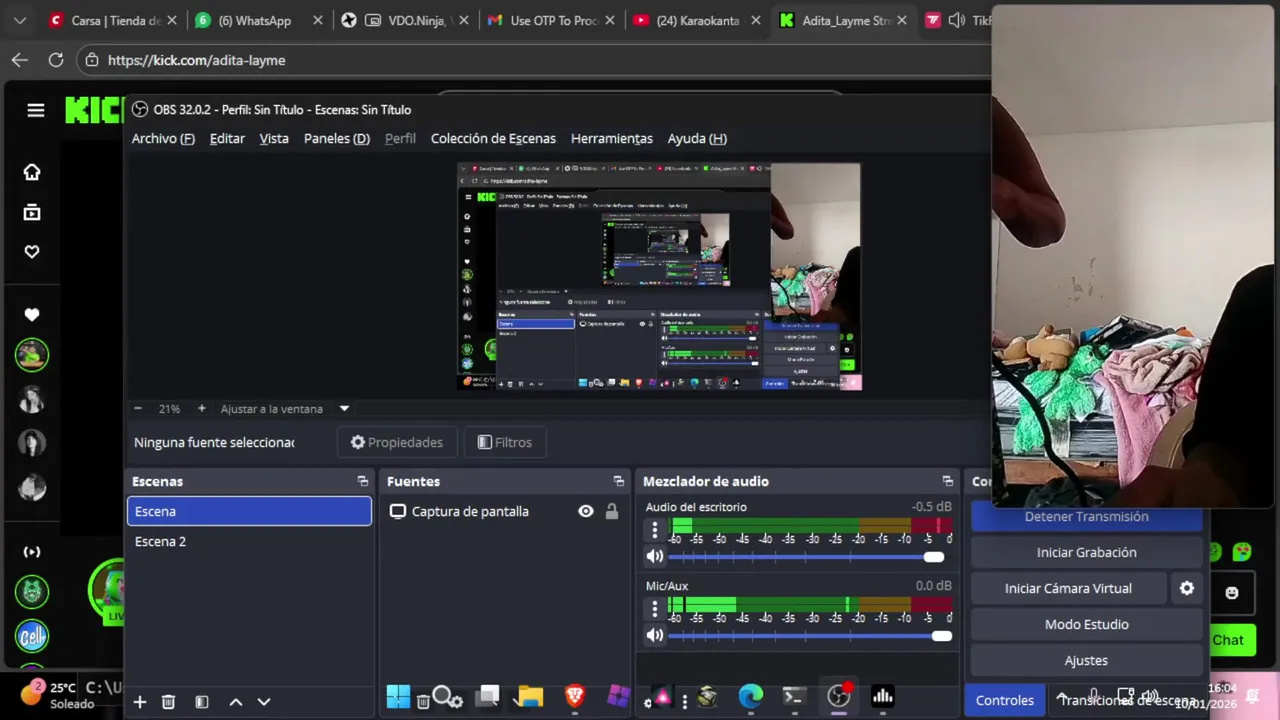
Task: Click the OBS icon in the taskbar
Action: click(x=839, y=696)
